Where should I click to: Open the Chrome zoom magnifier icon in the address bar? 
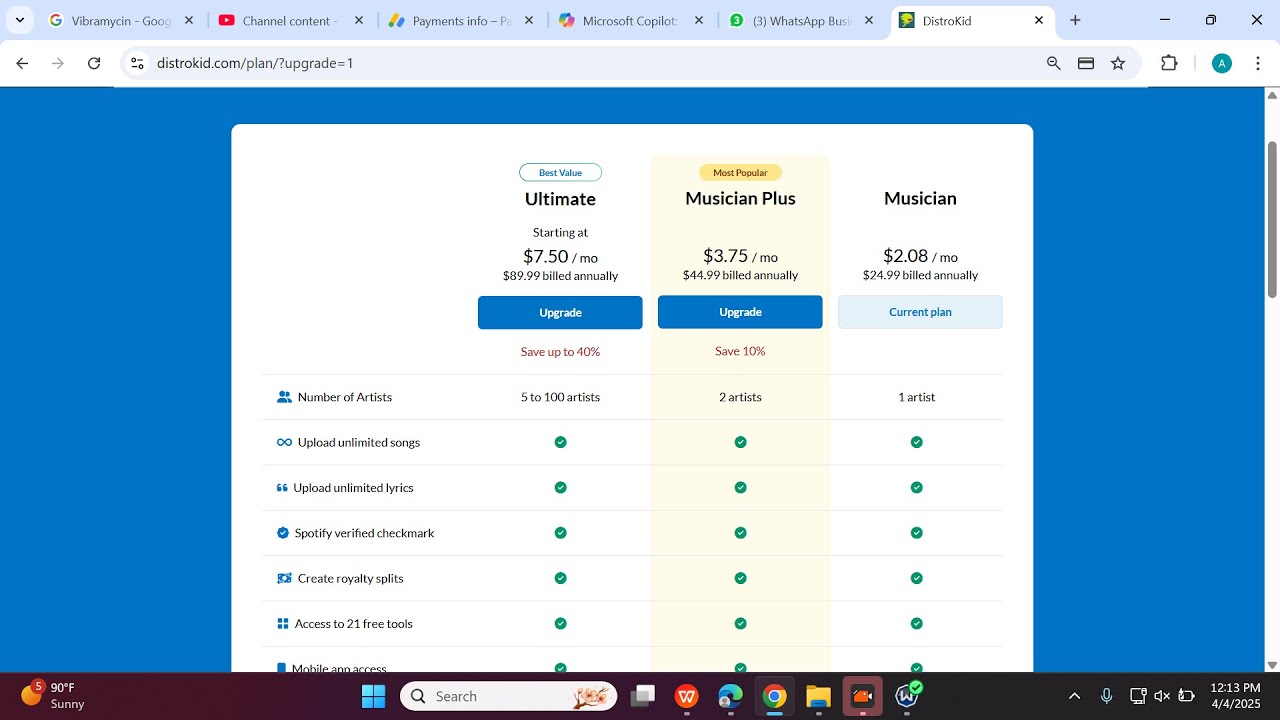(x=1053, y=63)
